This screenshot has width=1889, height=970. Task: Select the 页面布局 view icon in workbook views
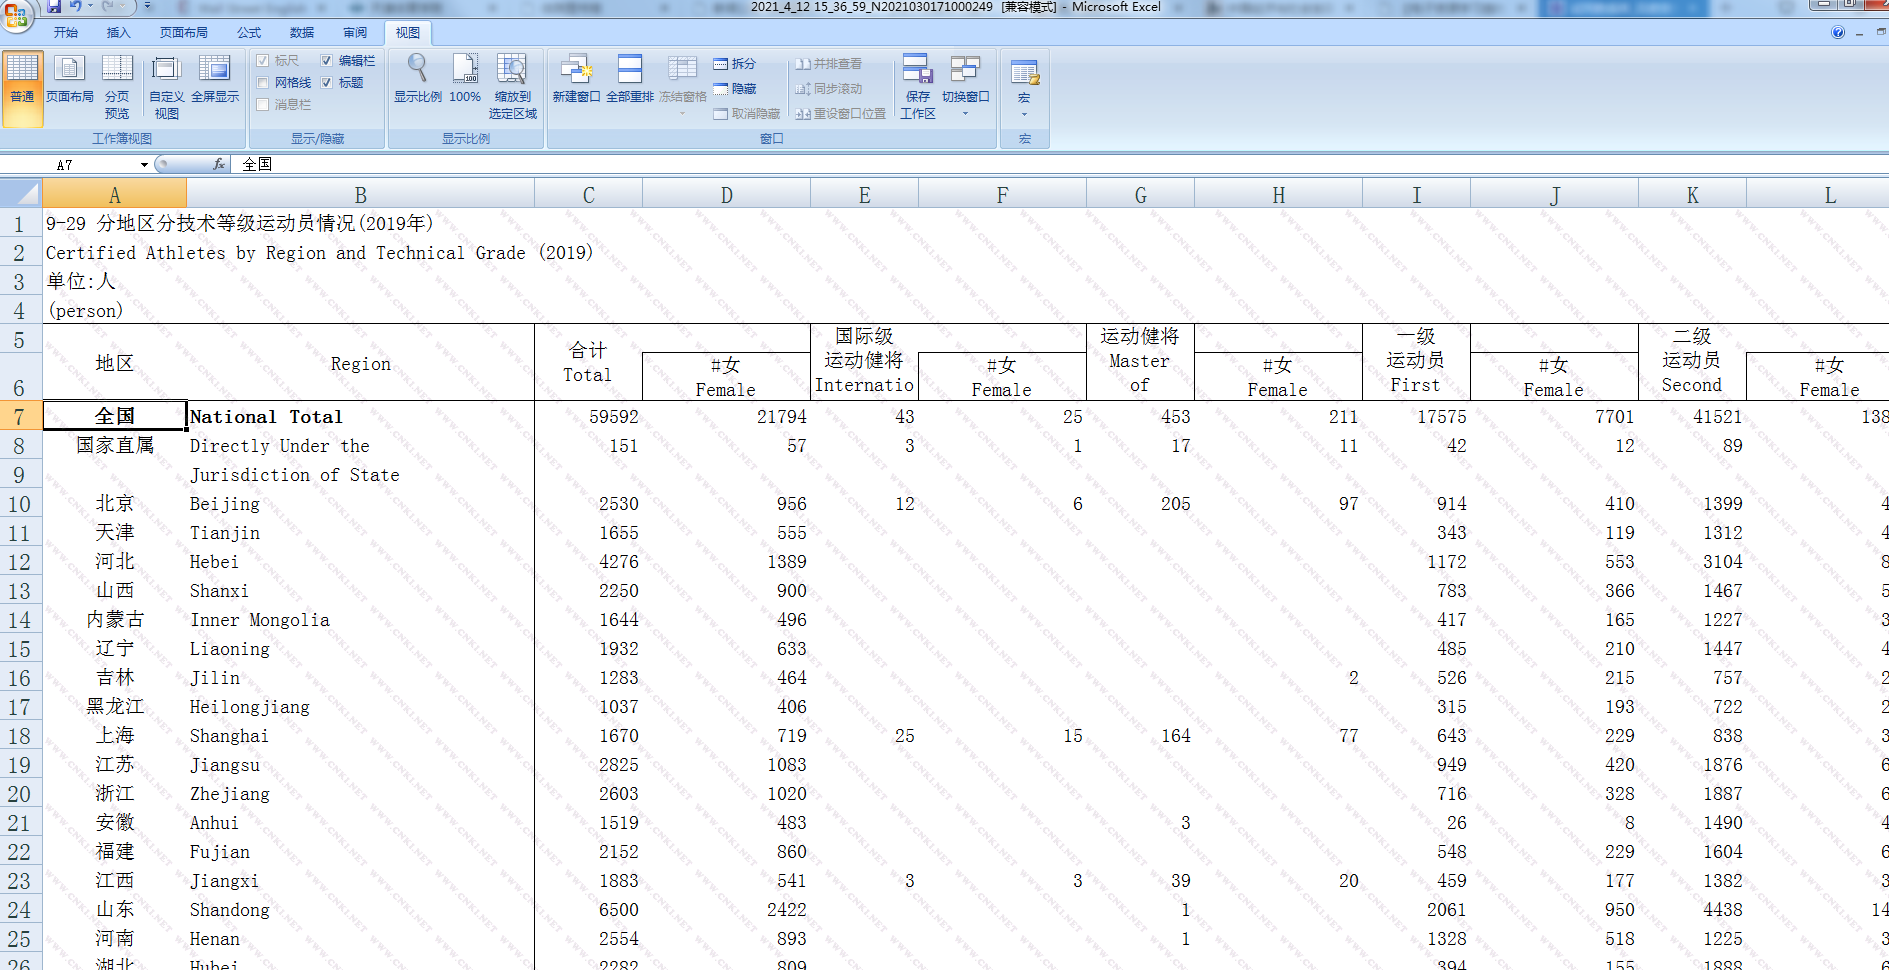[69, 78]
